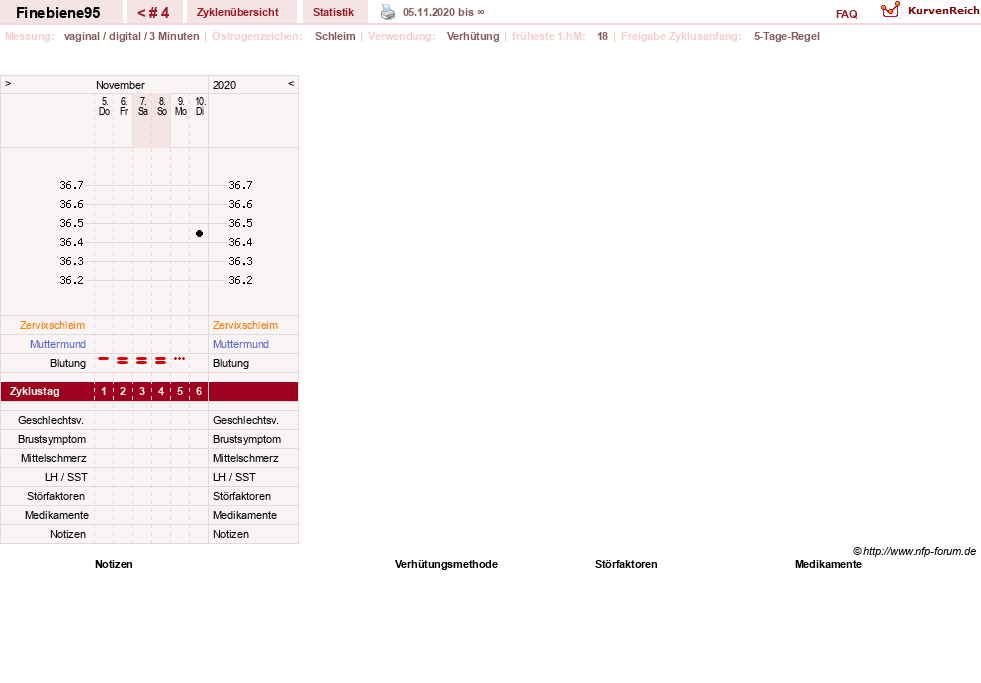Click the '9. Mo' date header
Image resolution: width=981 pixels, height=683 pixels.
(181, 106)
